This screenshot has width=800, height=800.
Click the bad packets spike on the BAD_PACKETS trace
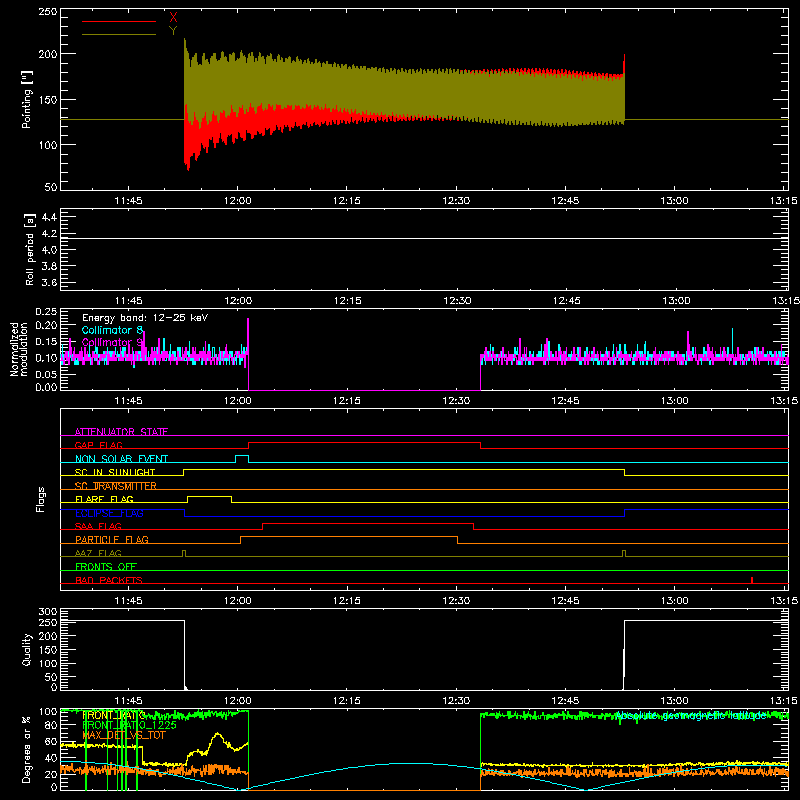coord(752,580)
